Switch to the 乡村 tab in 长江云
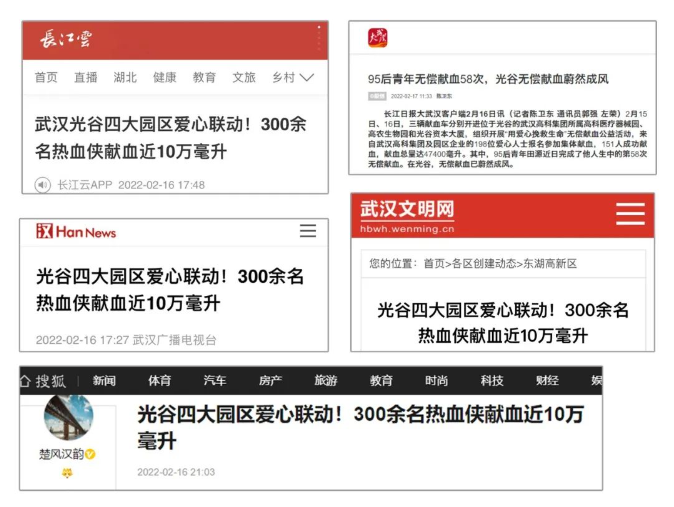The width and height of the screenshot is (674, 507). tap(283, 77)
